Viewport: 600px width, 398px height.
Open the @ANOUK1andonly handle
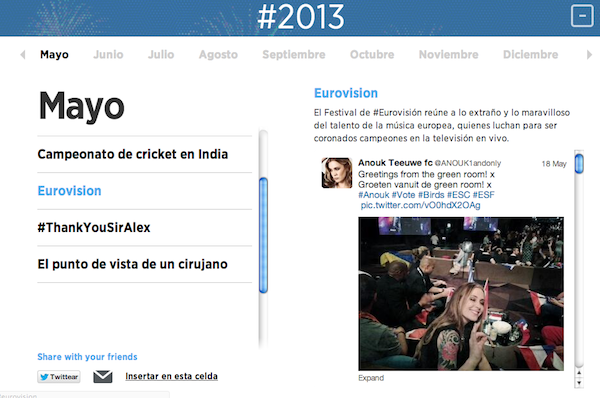(468, 163)
